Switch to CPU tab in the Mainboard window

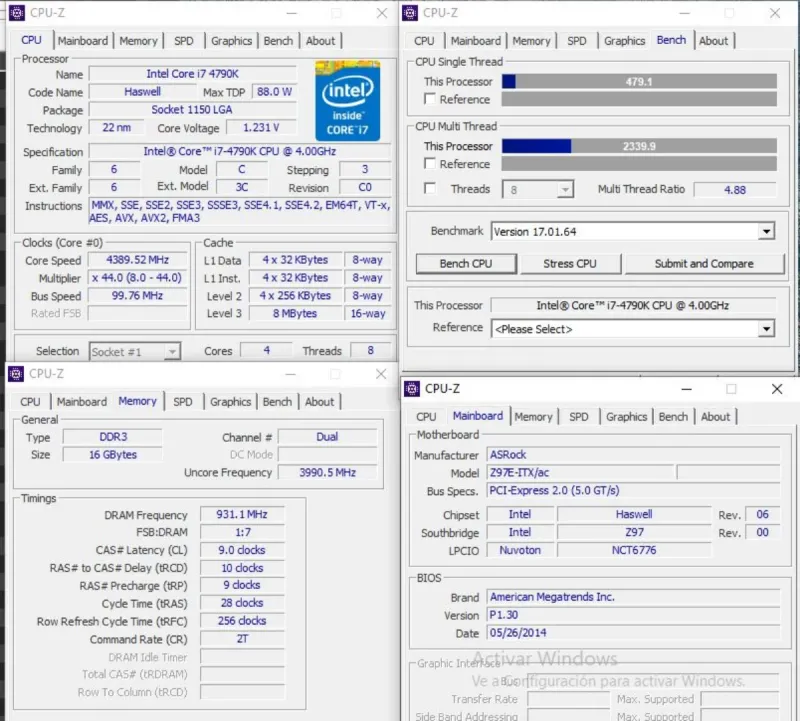pyautogui.click(x=426, y=417)
